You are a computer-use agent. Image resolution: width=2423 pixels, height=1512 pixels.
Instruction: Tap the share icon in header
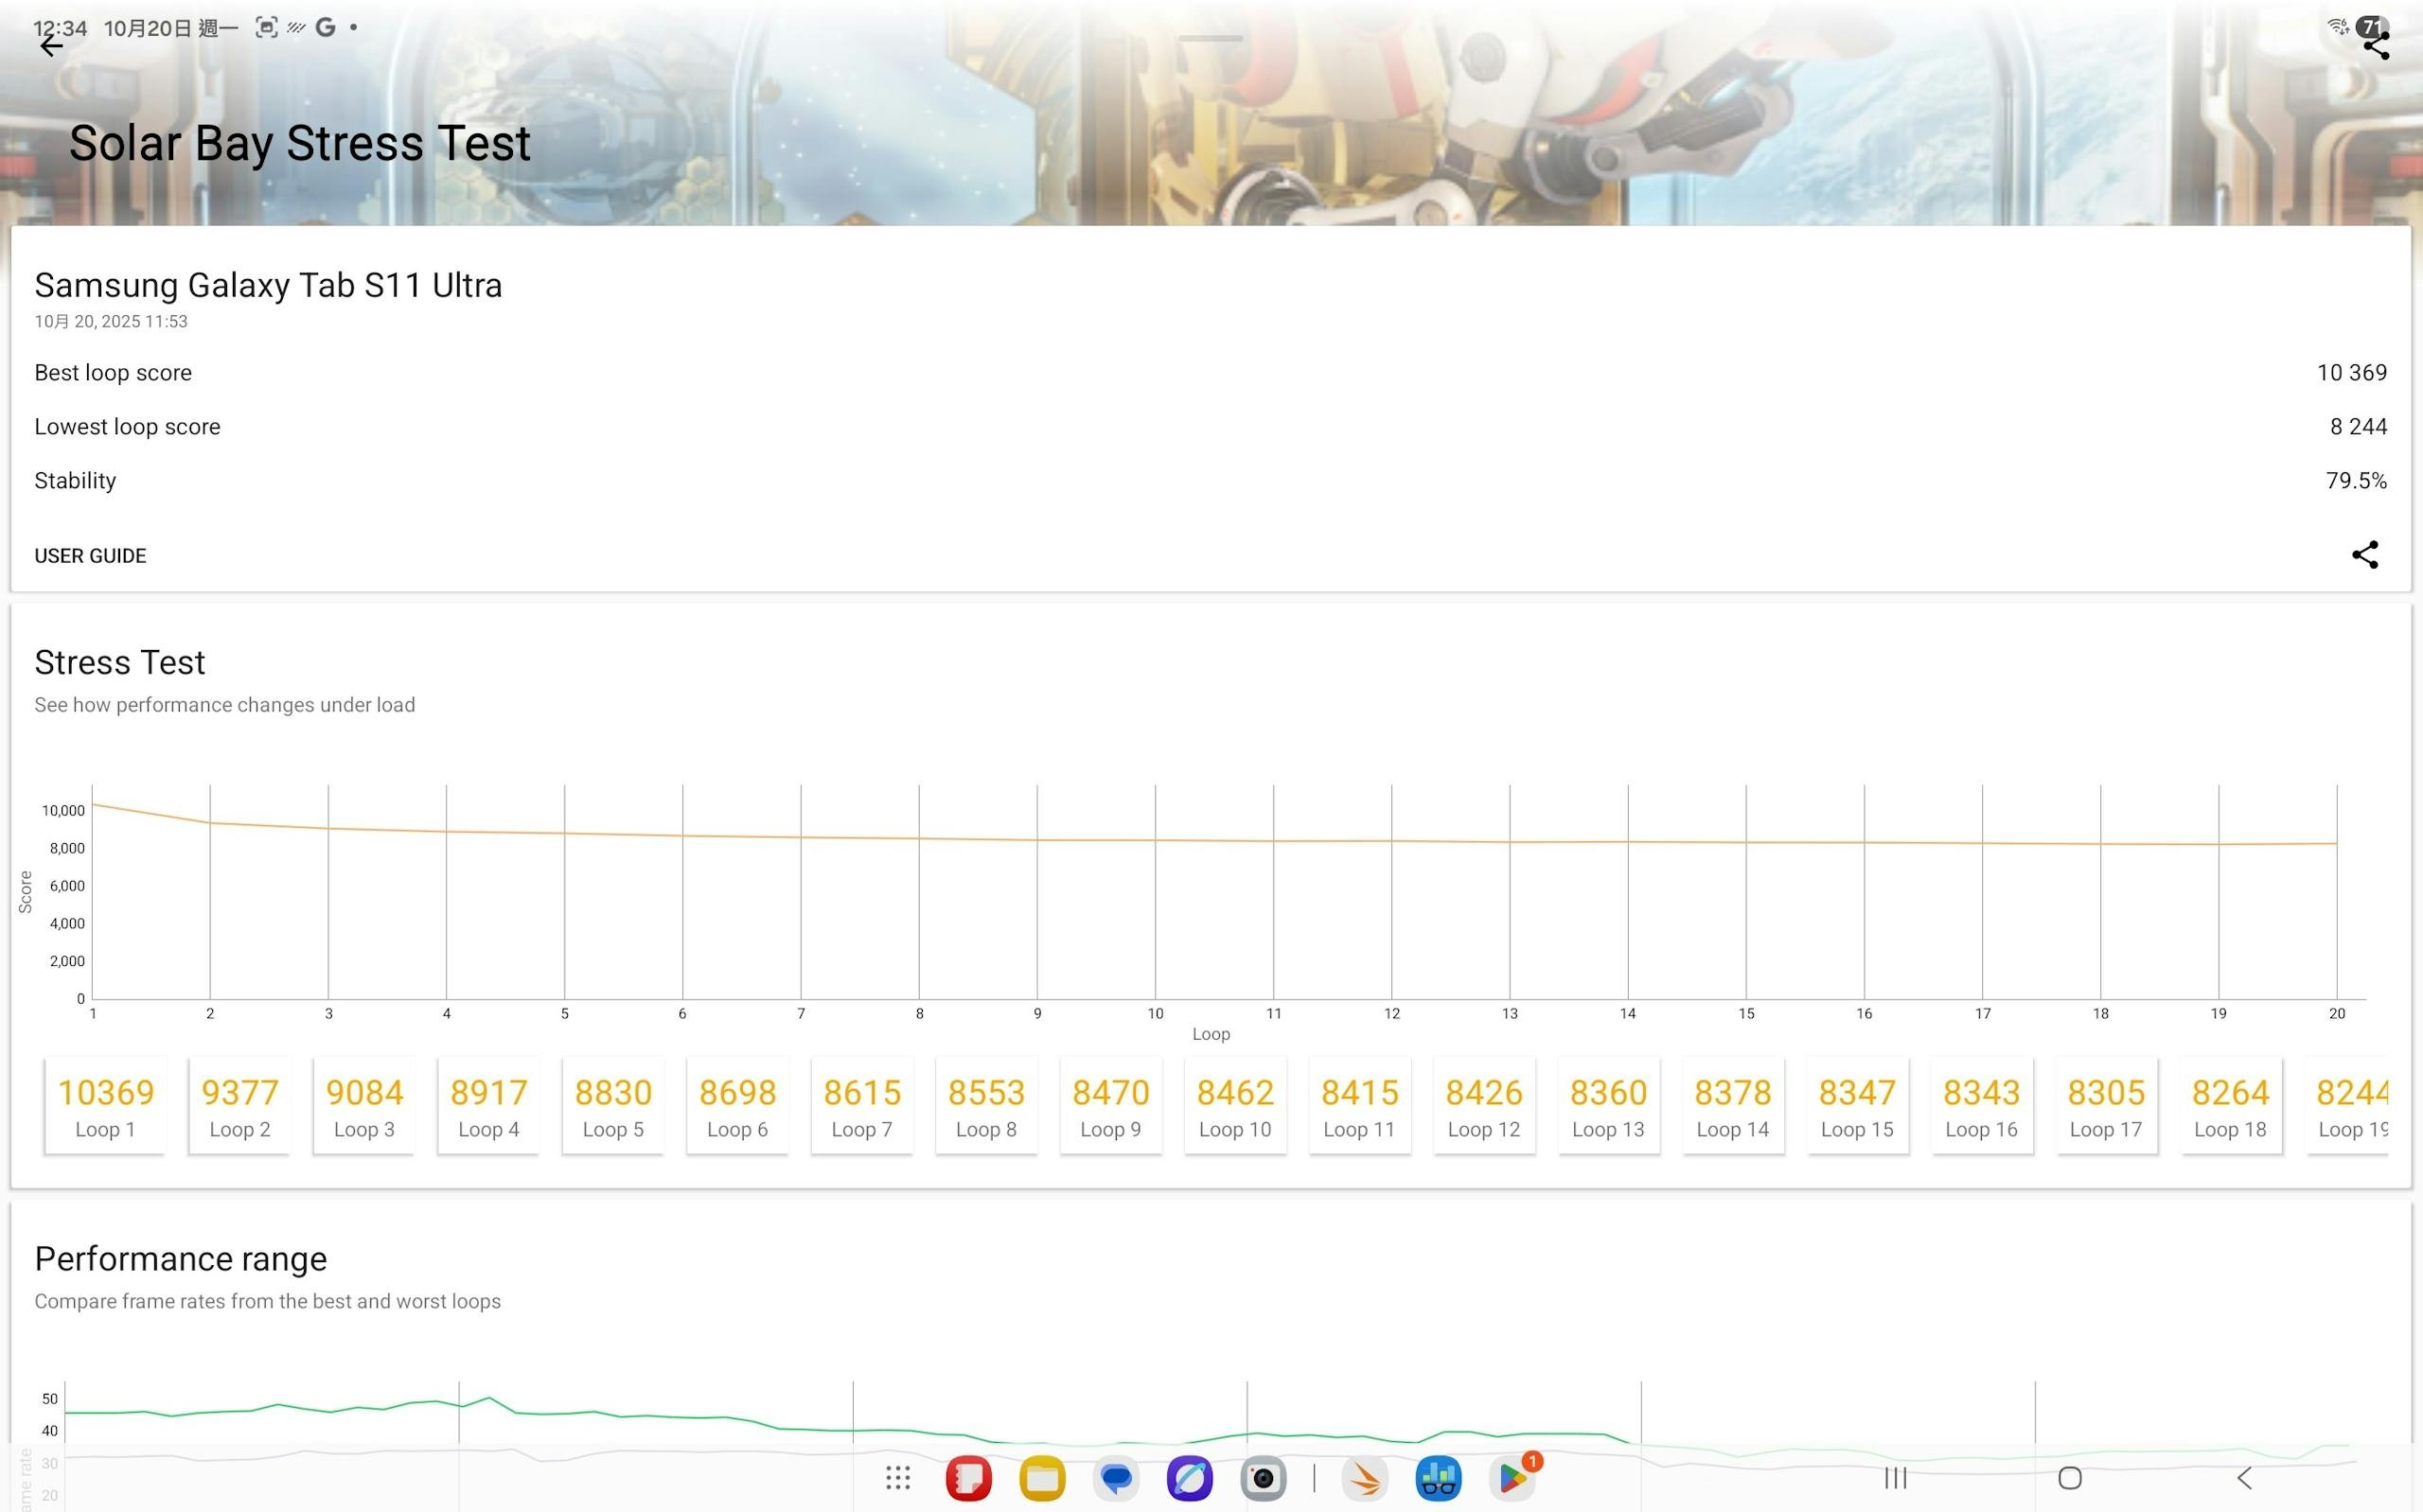point(2376,45)
